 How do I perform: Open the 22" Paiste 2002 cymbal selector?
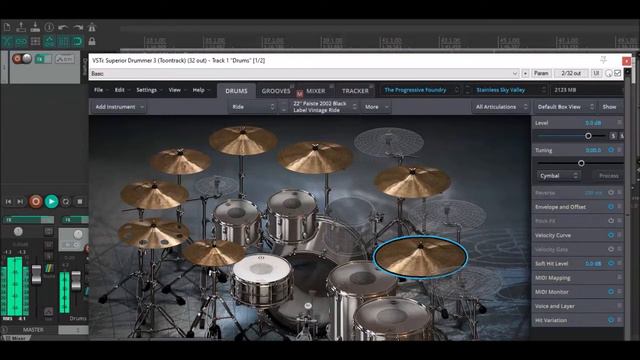click(324, 107)
